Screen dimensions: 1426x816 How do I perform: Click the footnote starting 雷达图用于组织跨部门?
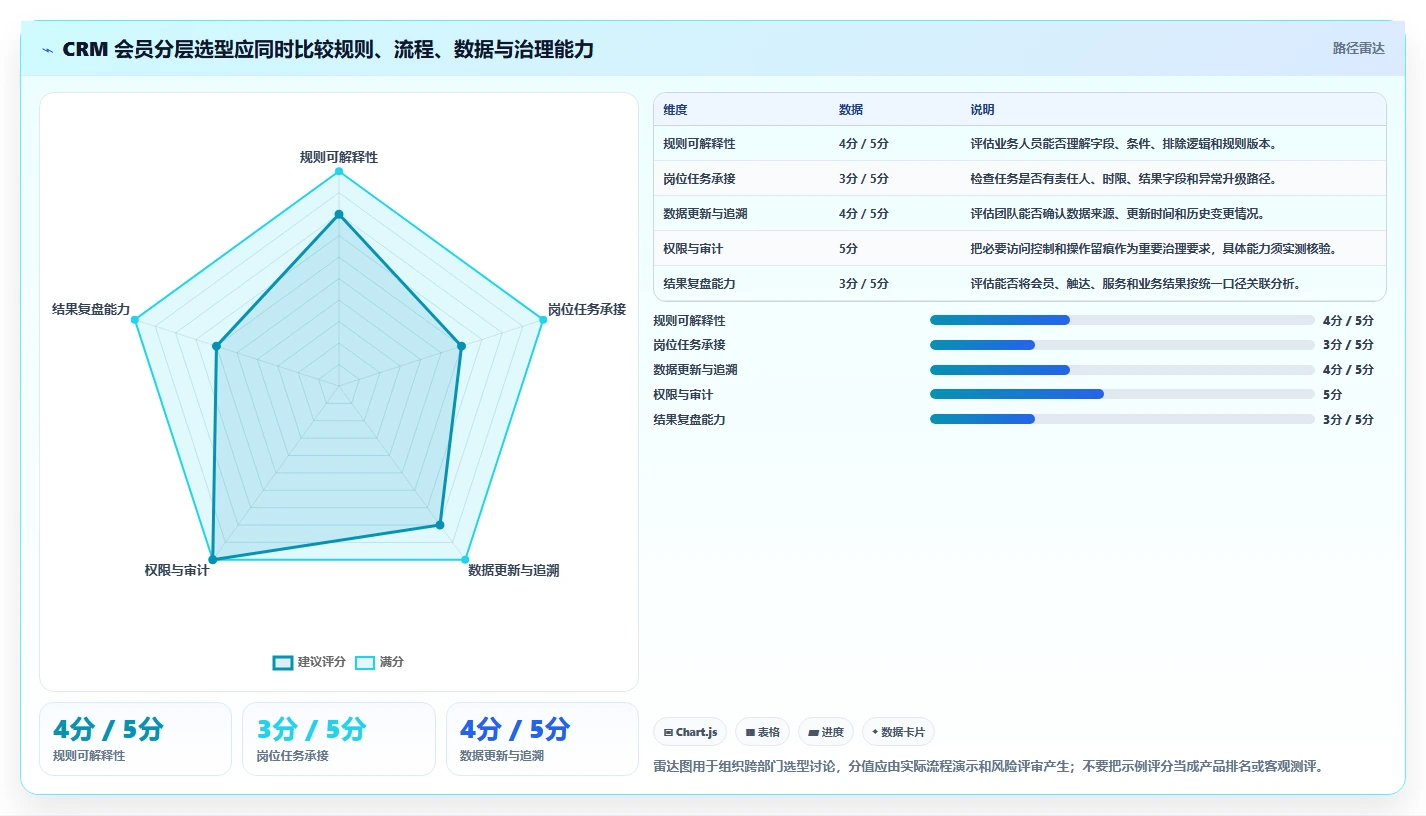click(988, 766)
